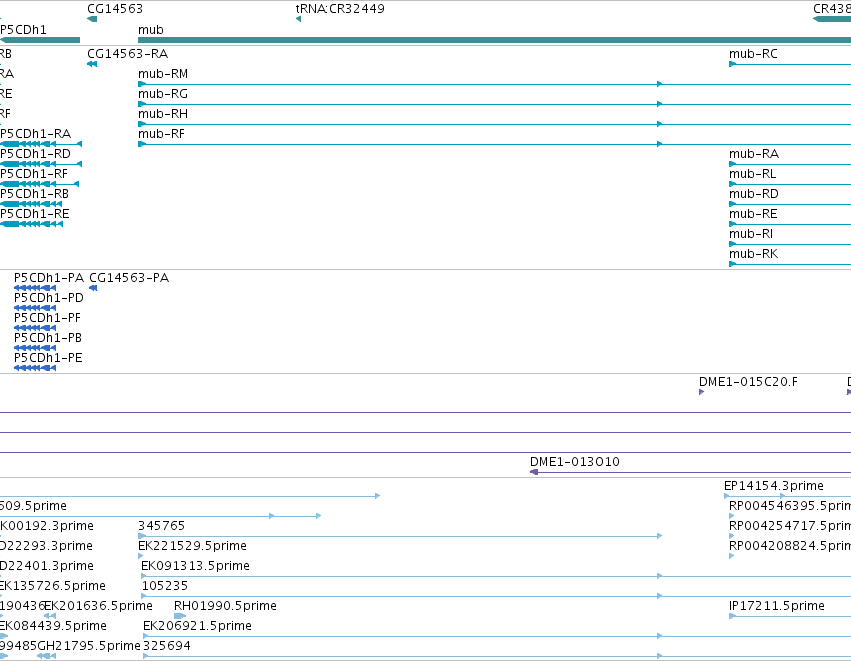The height and width of the screenshot is (661, 851).
Task: Click the mub-RC transcript label
Action: pyautogui.click(x=753, y=54)
